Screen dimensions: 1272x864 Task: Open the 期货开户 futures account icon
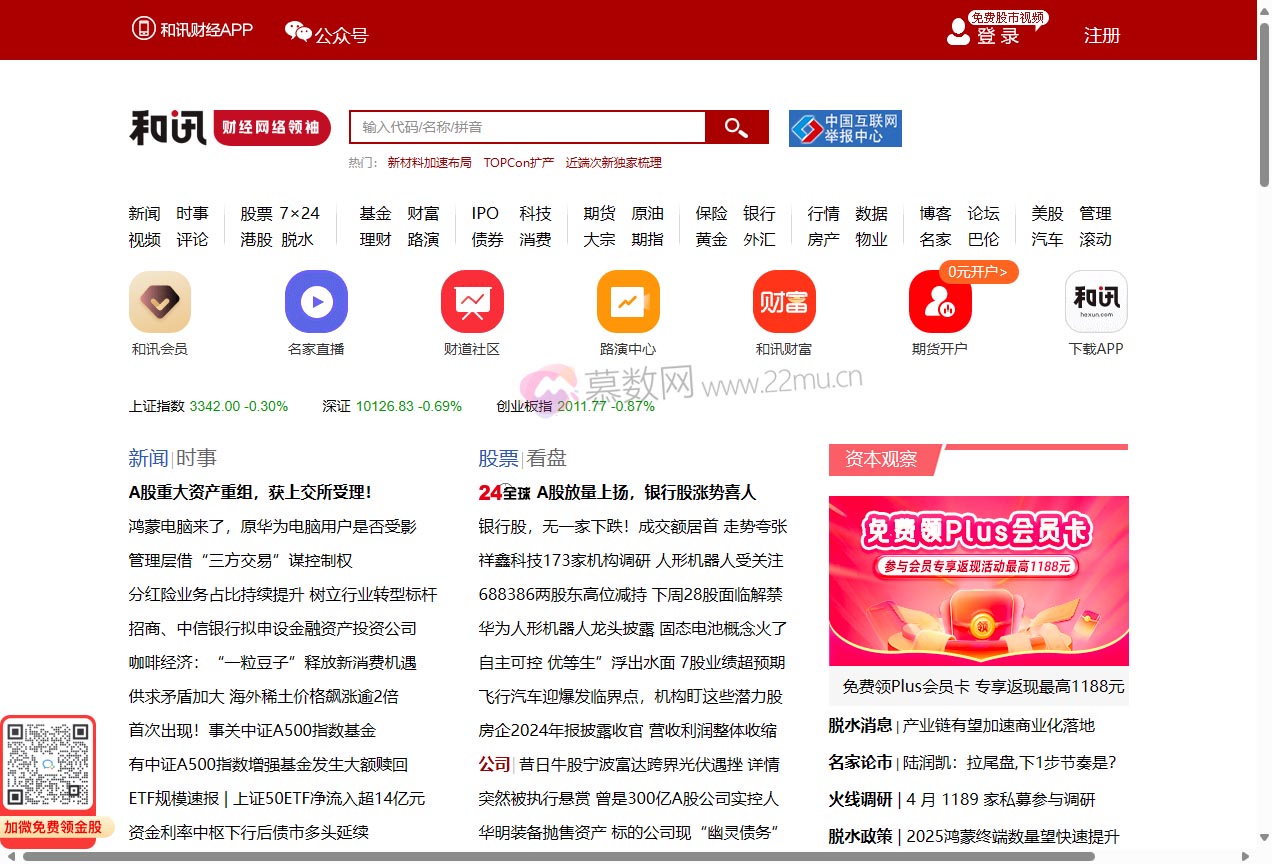tap(939, 301)
